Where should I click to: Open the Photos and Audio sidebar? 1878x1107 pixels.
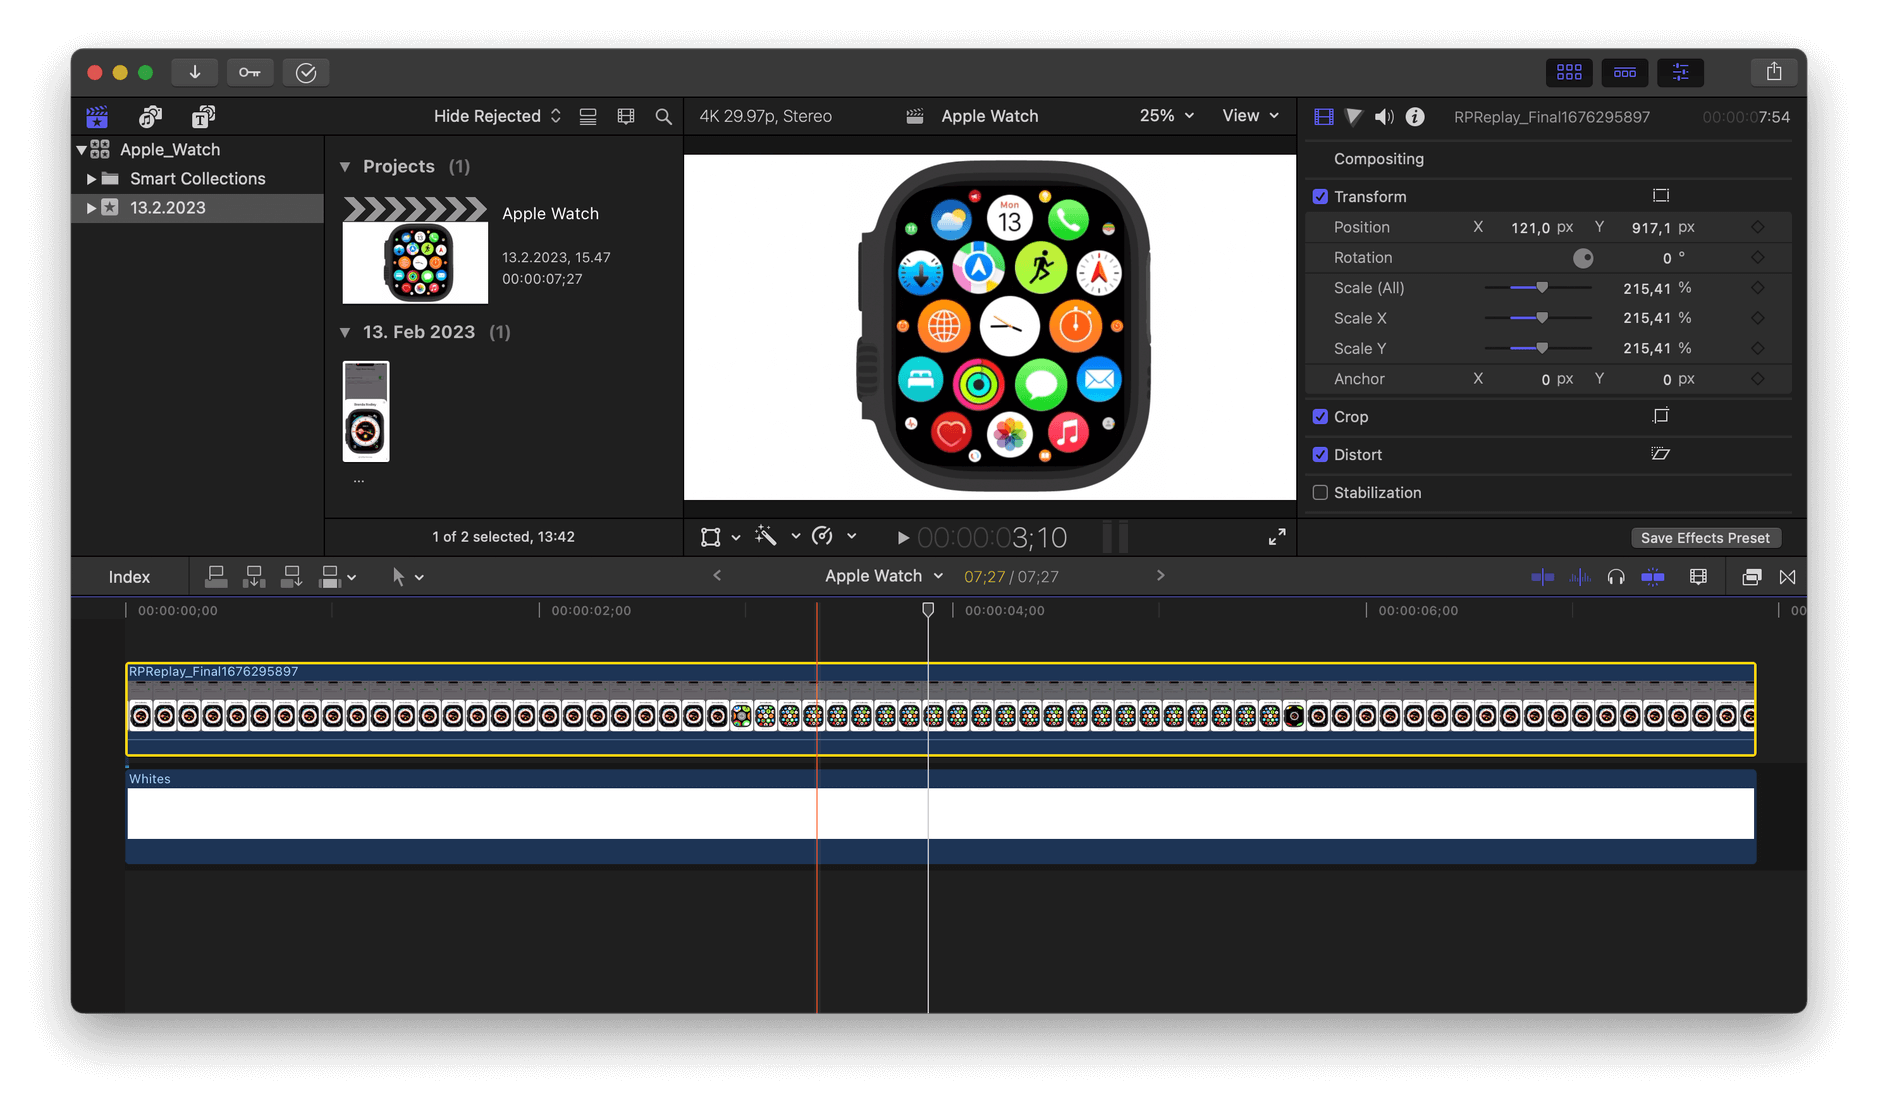click(150, 117)
